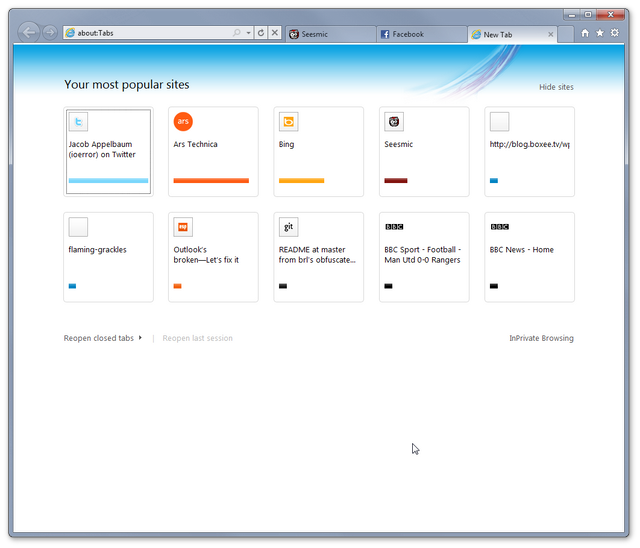The image size is (640, 548).
Task: Open Jacob Appelbaum Twitter tile
Action: (108, 151)
